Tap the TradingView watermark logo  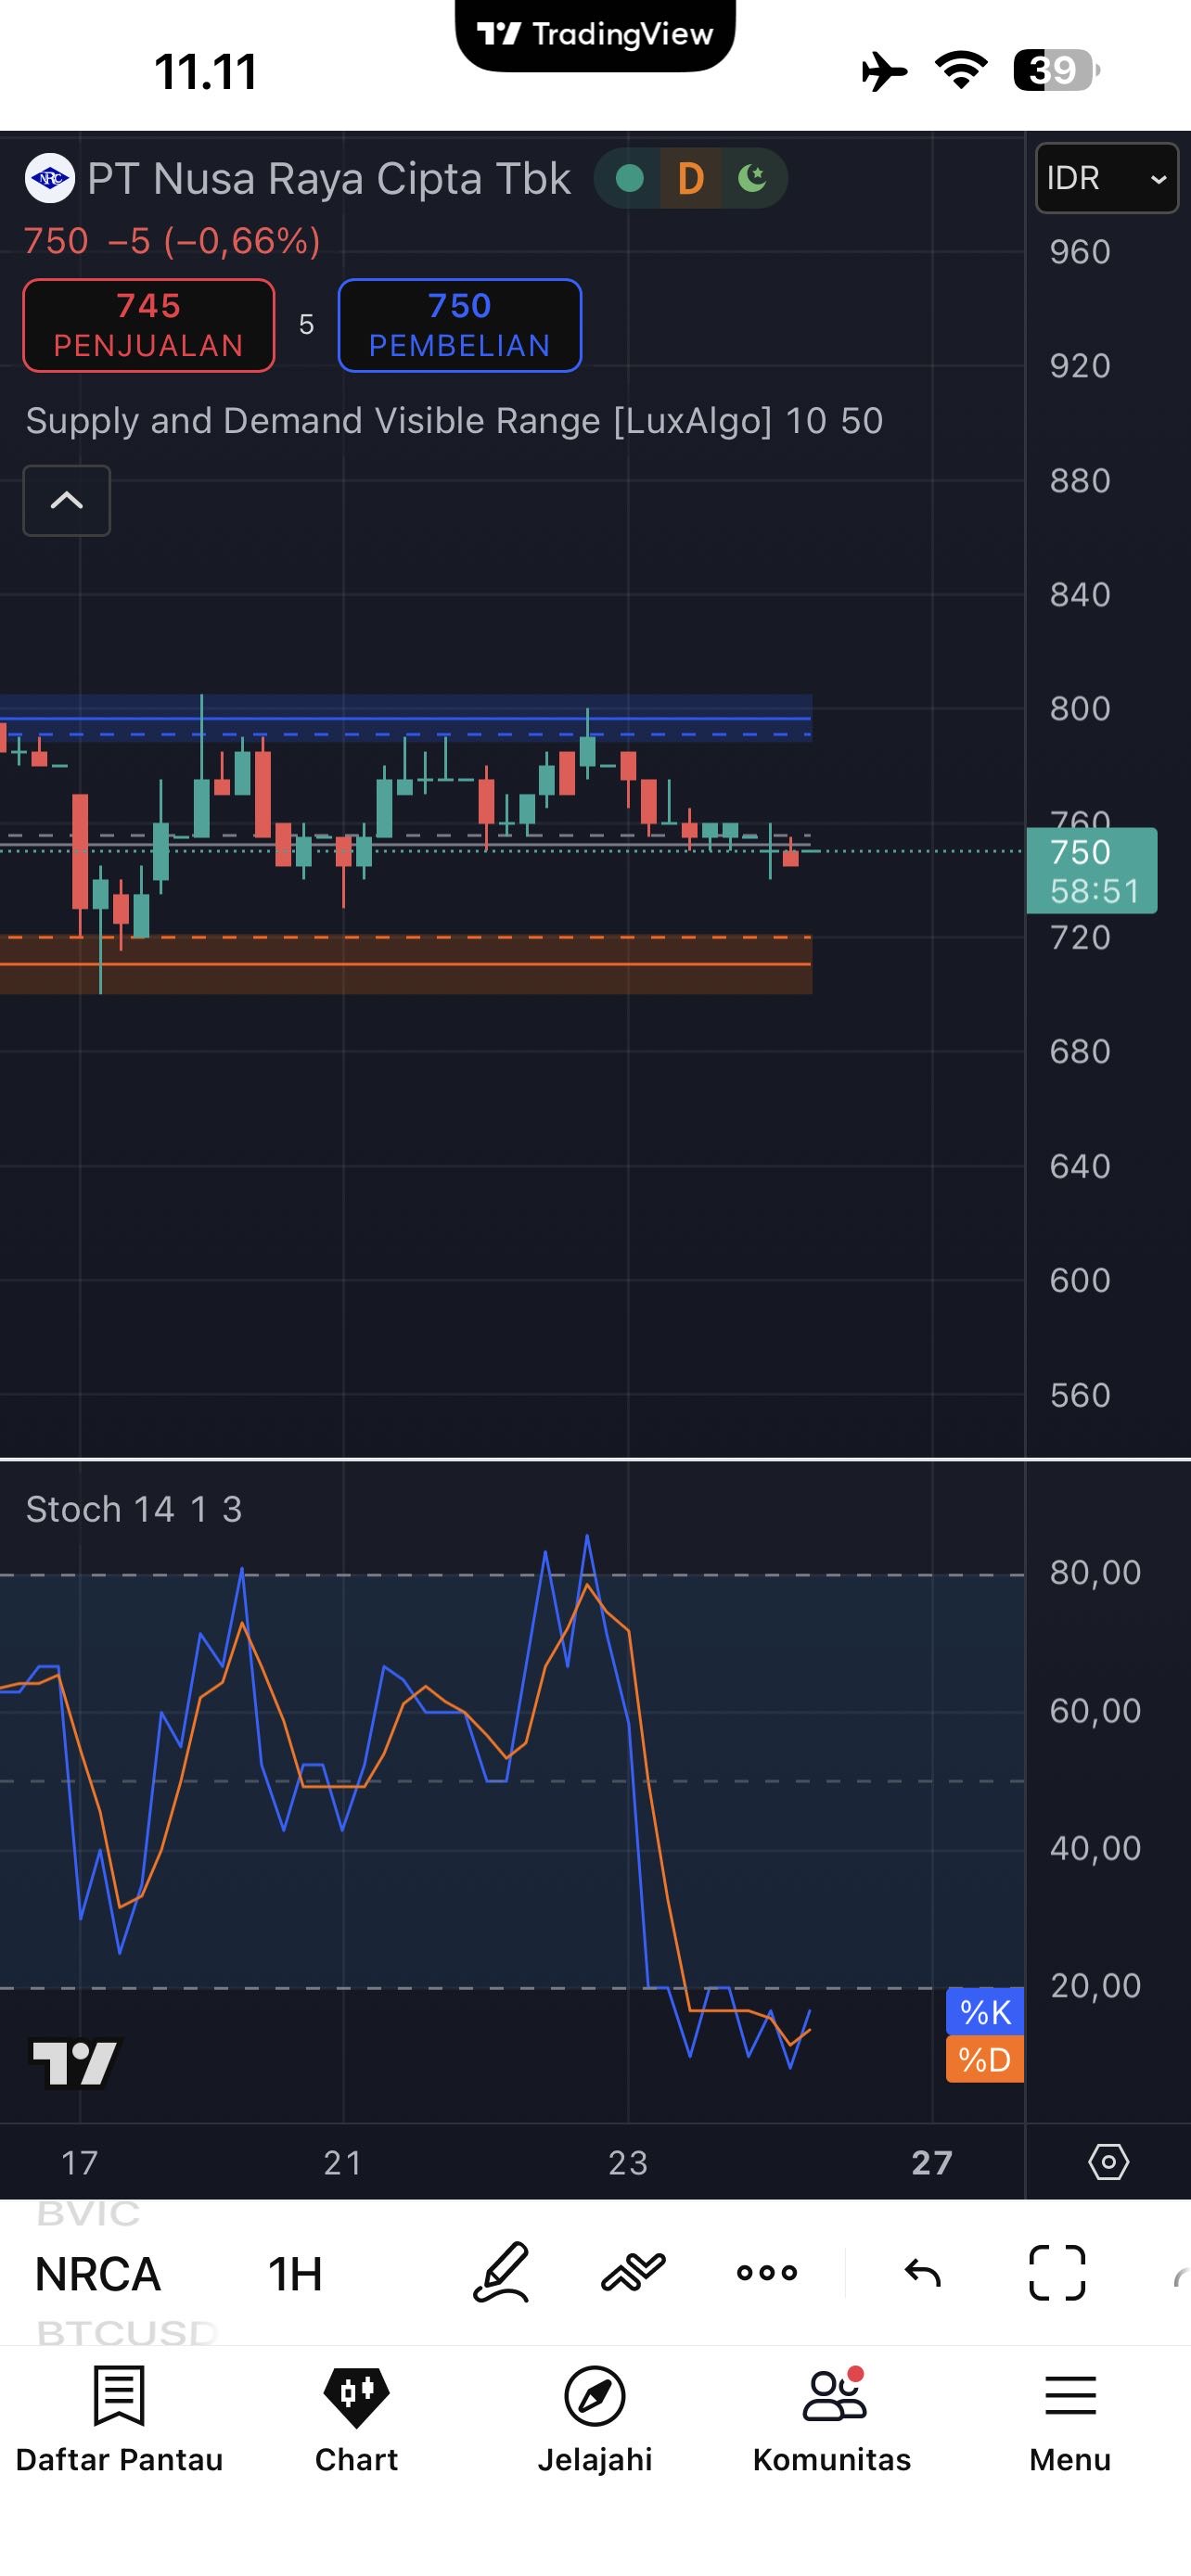[74, 2063]
